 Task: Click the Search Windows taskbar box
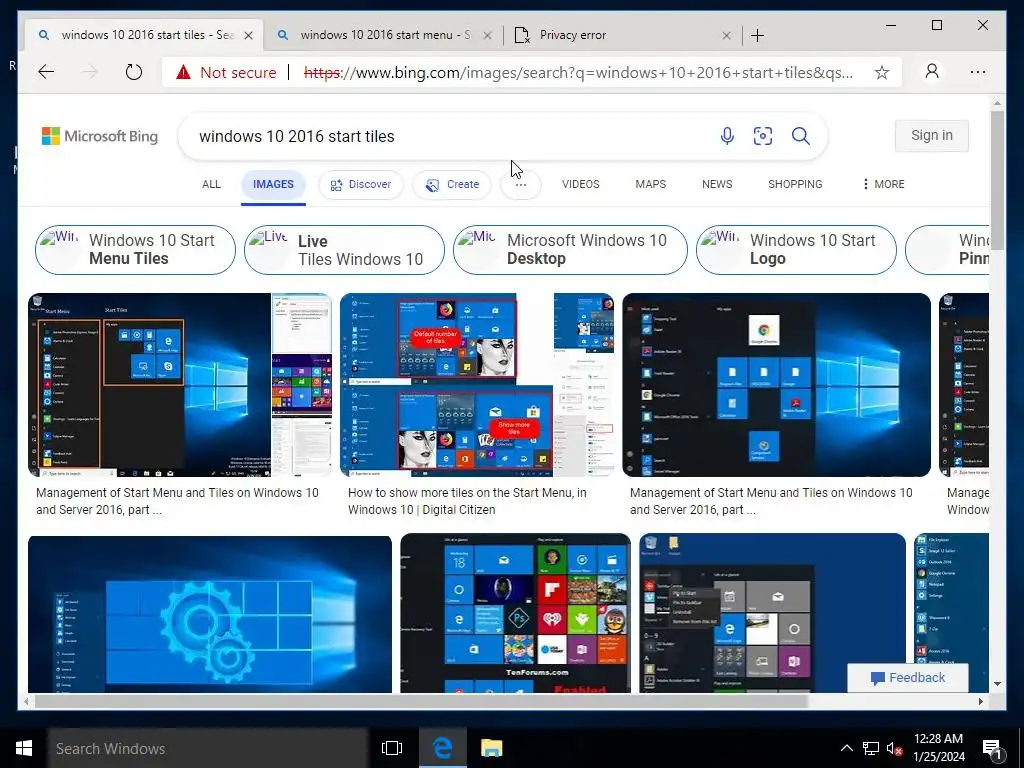tap(208, 748)
